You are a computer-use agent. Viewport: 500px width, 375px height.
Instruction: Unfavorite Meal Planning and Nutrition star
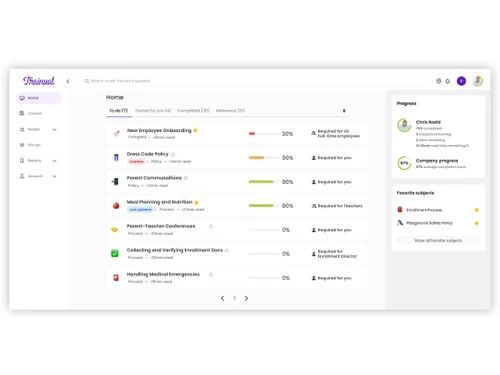point(196,202)
